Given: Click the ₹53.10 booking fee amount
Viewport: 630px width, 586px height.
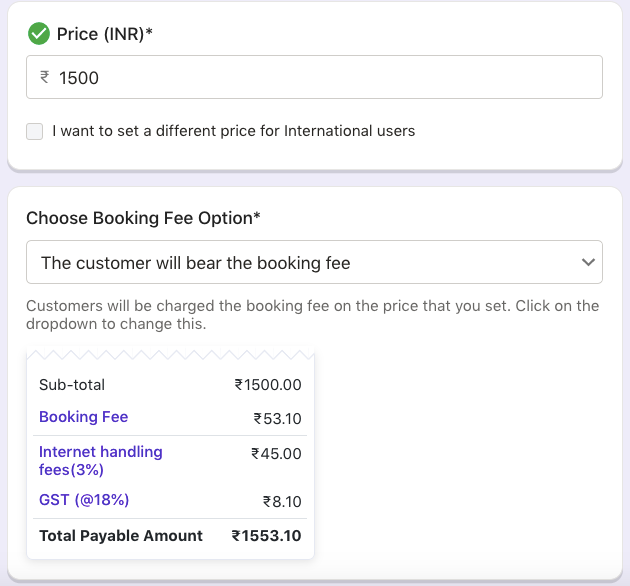Looking at the screenshot, I should pyautogui.click(x=277, y=419).
